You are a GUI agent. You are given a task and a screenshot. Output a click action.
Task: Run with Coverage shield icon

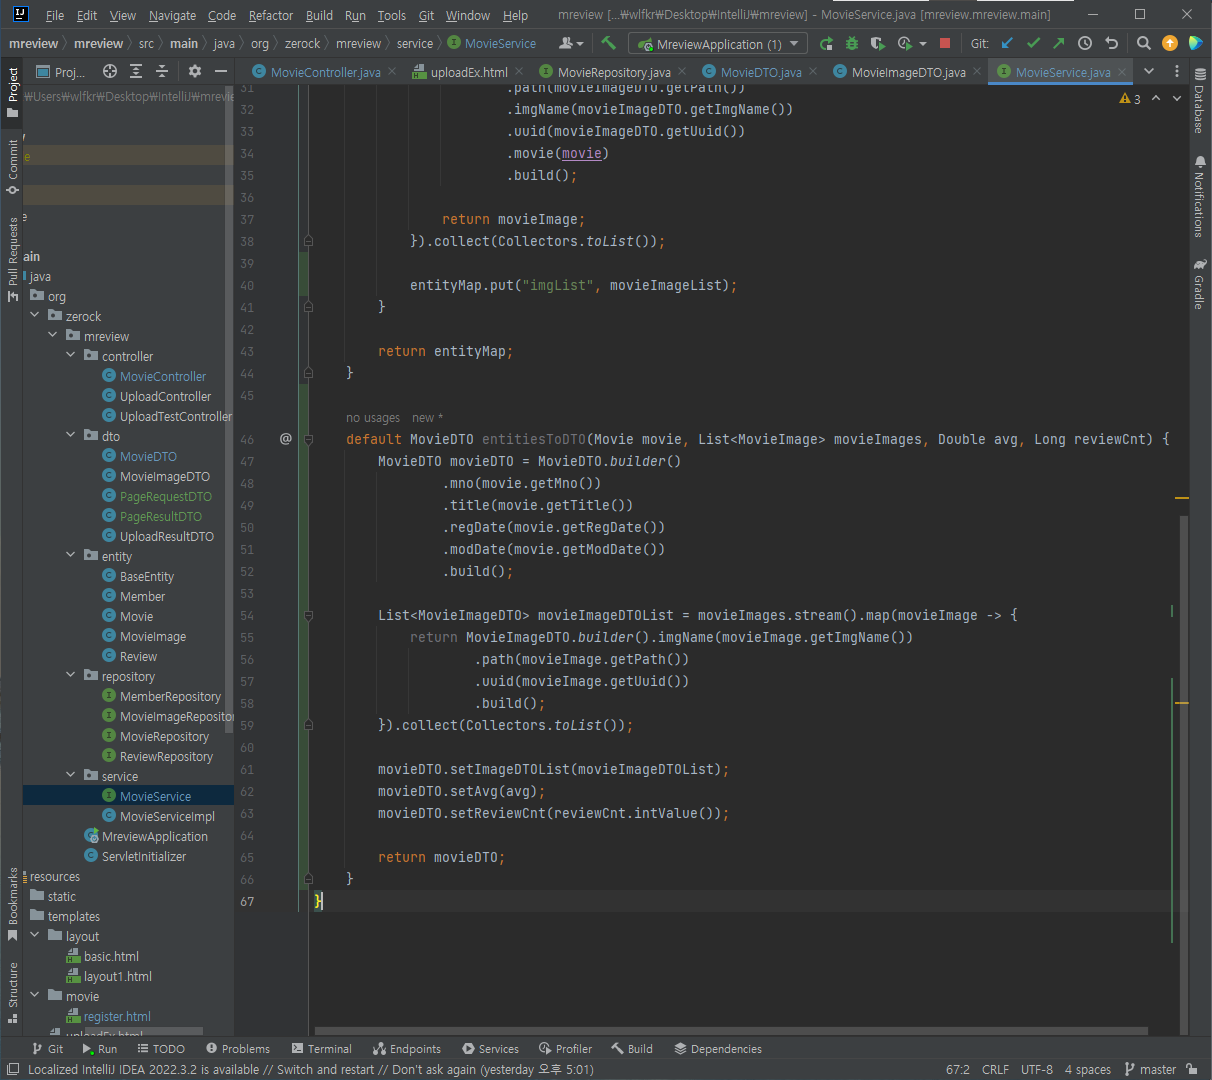click(x=878, y=43)
